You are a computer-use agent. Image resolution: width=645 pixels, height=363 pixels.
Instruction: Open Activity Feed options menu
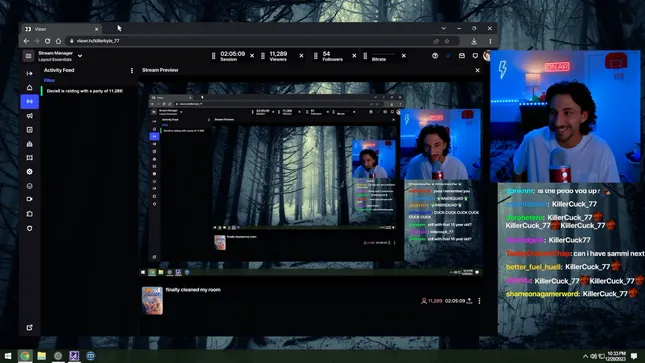tap(132, 70)
